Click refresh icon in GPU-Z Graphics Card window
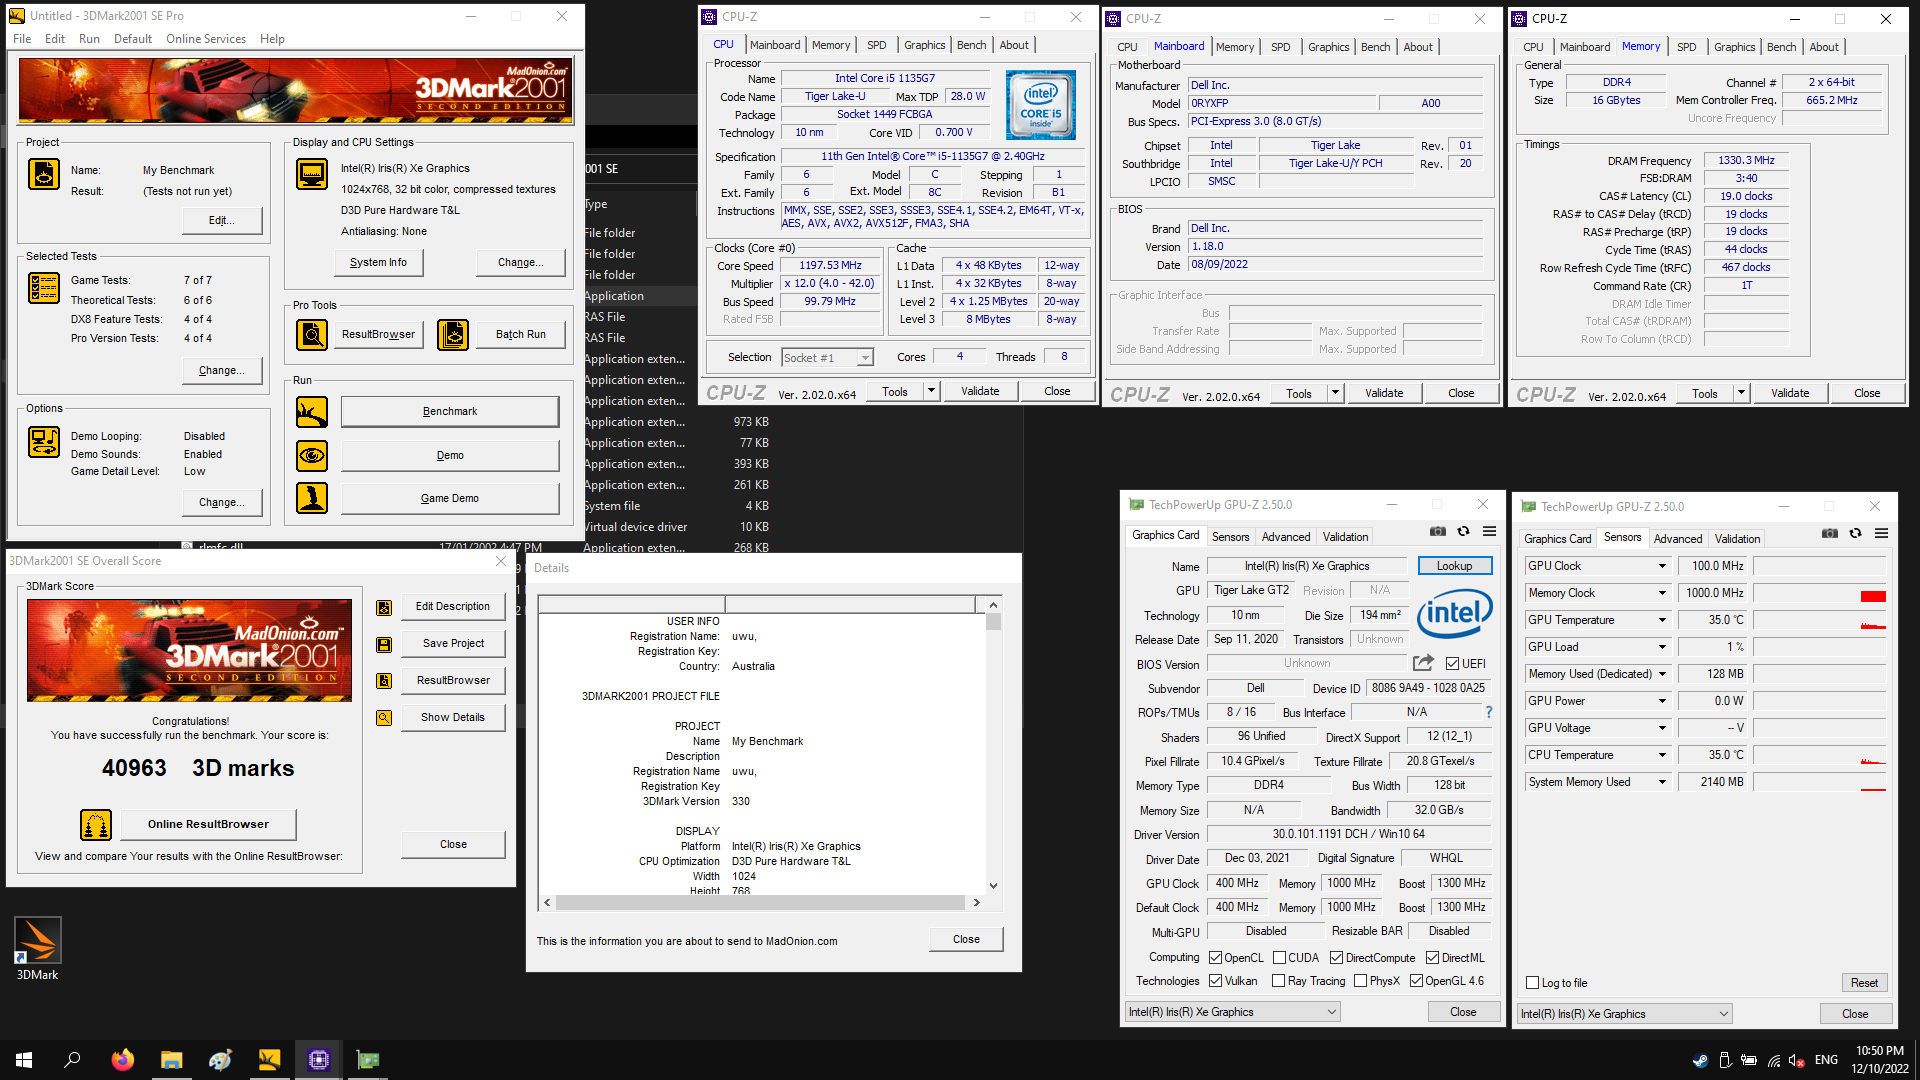Image resolution: width=1920 pixels, height=1080 pixels. click(1464, 532)
